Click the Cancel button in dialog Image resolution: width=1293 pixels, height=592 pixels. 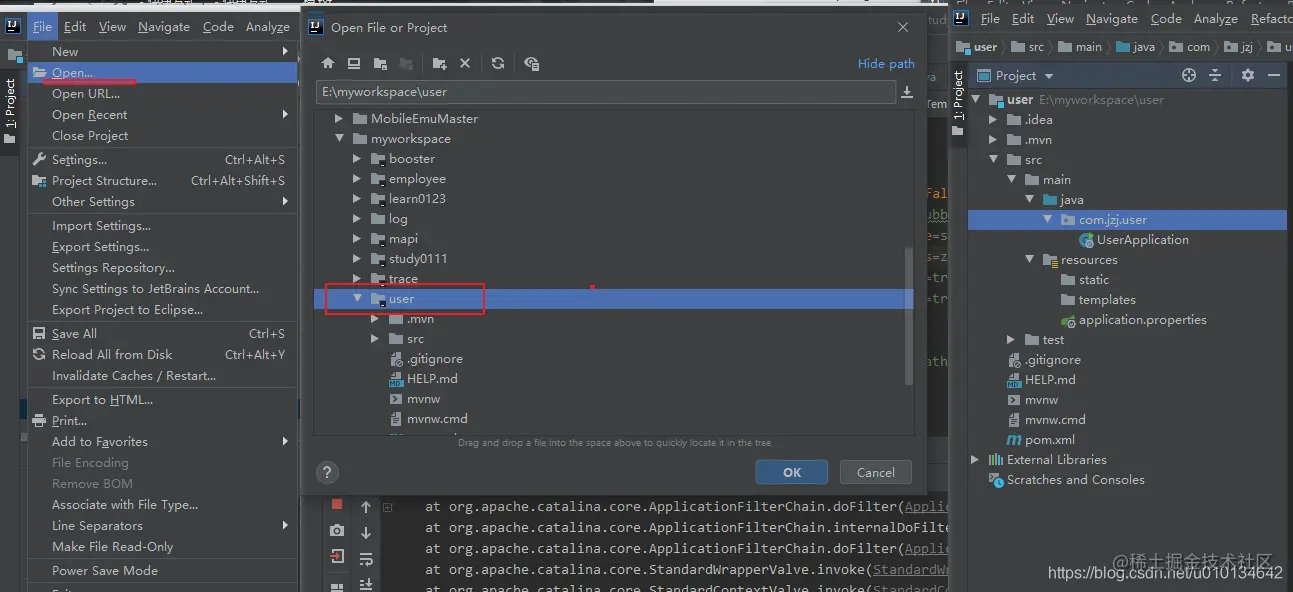(x=876, y=472)
